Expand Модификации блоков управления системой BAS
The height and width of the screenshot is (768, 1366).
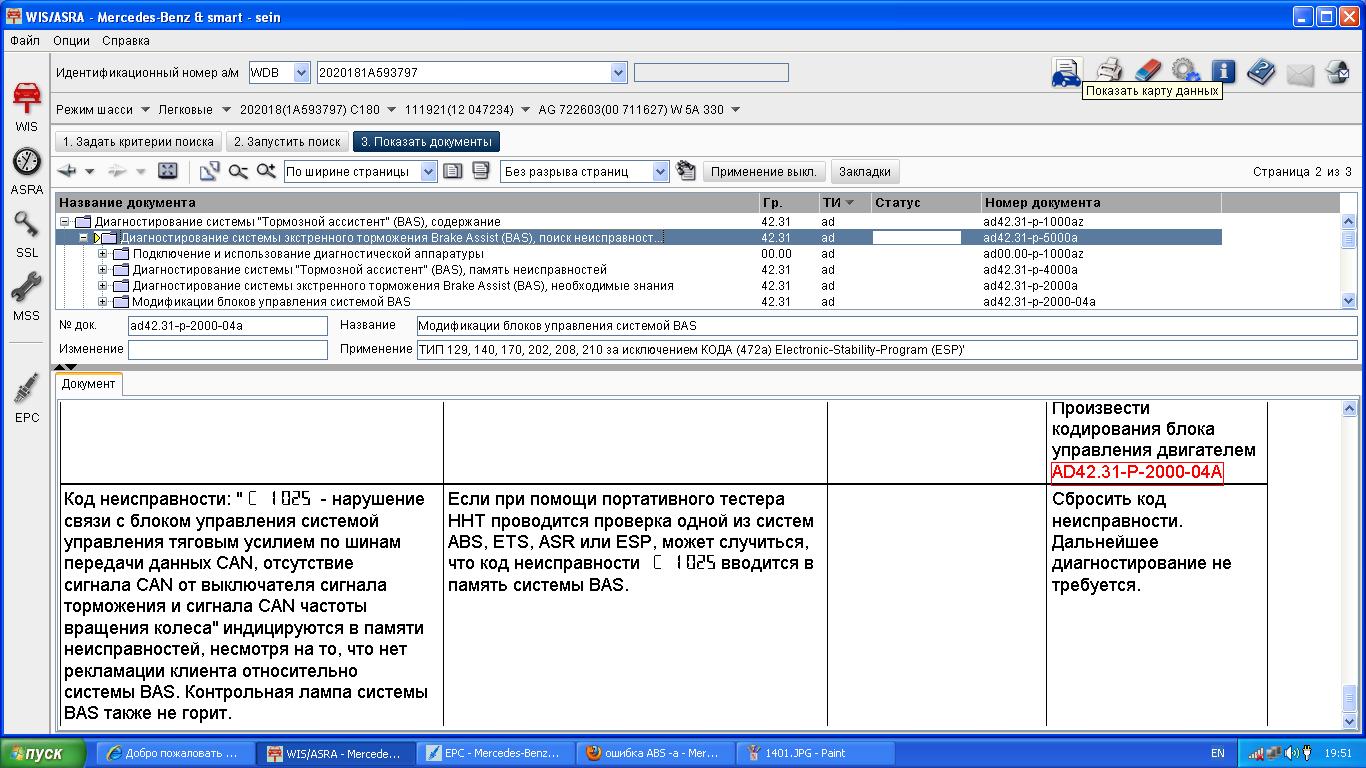(103, 302)
